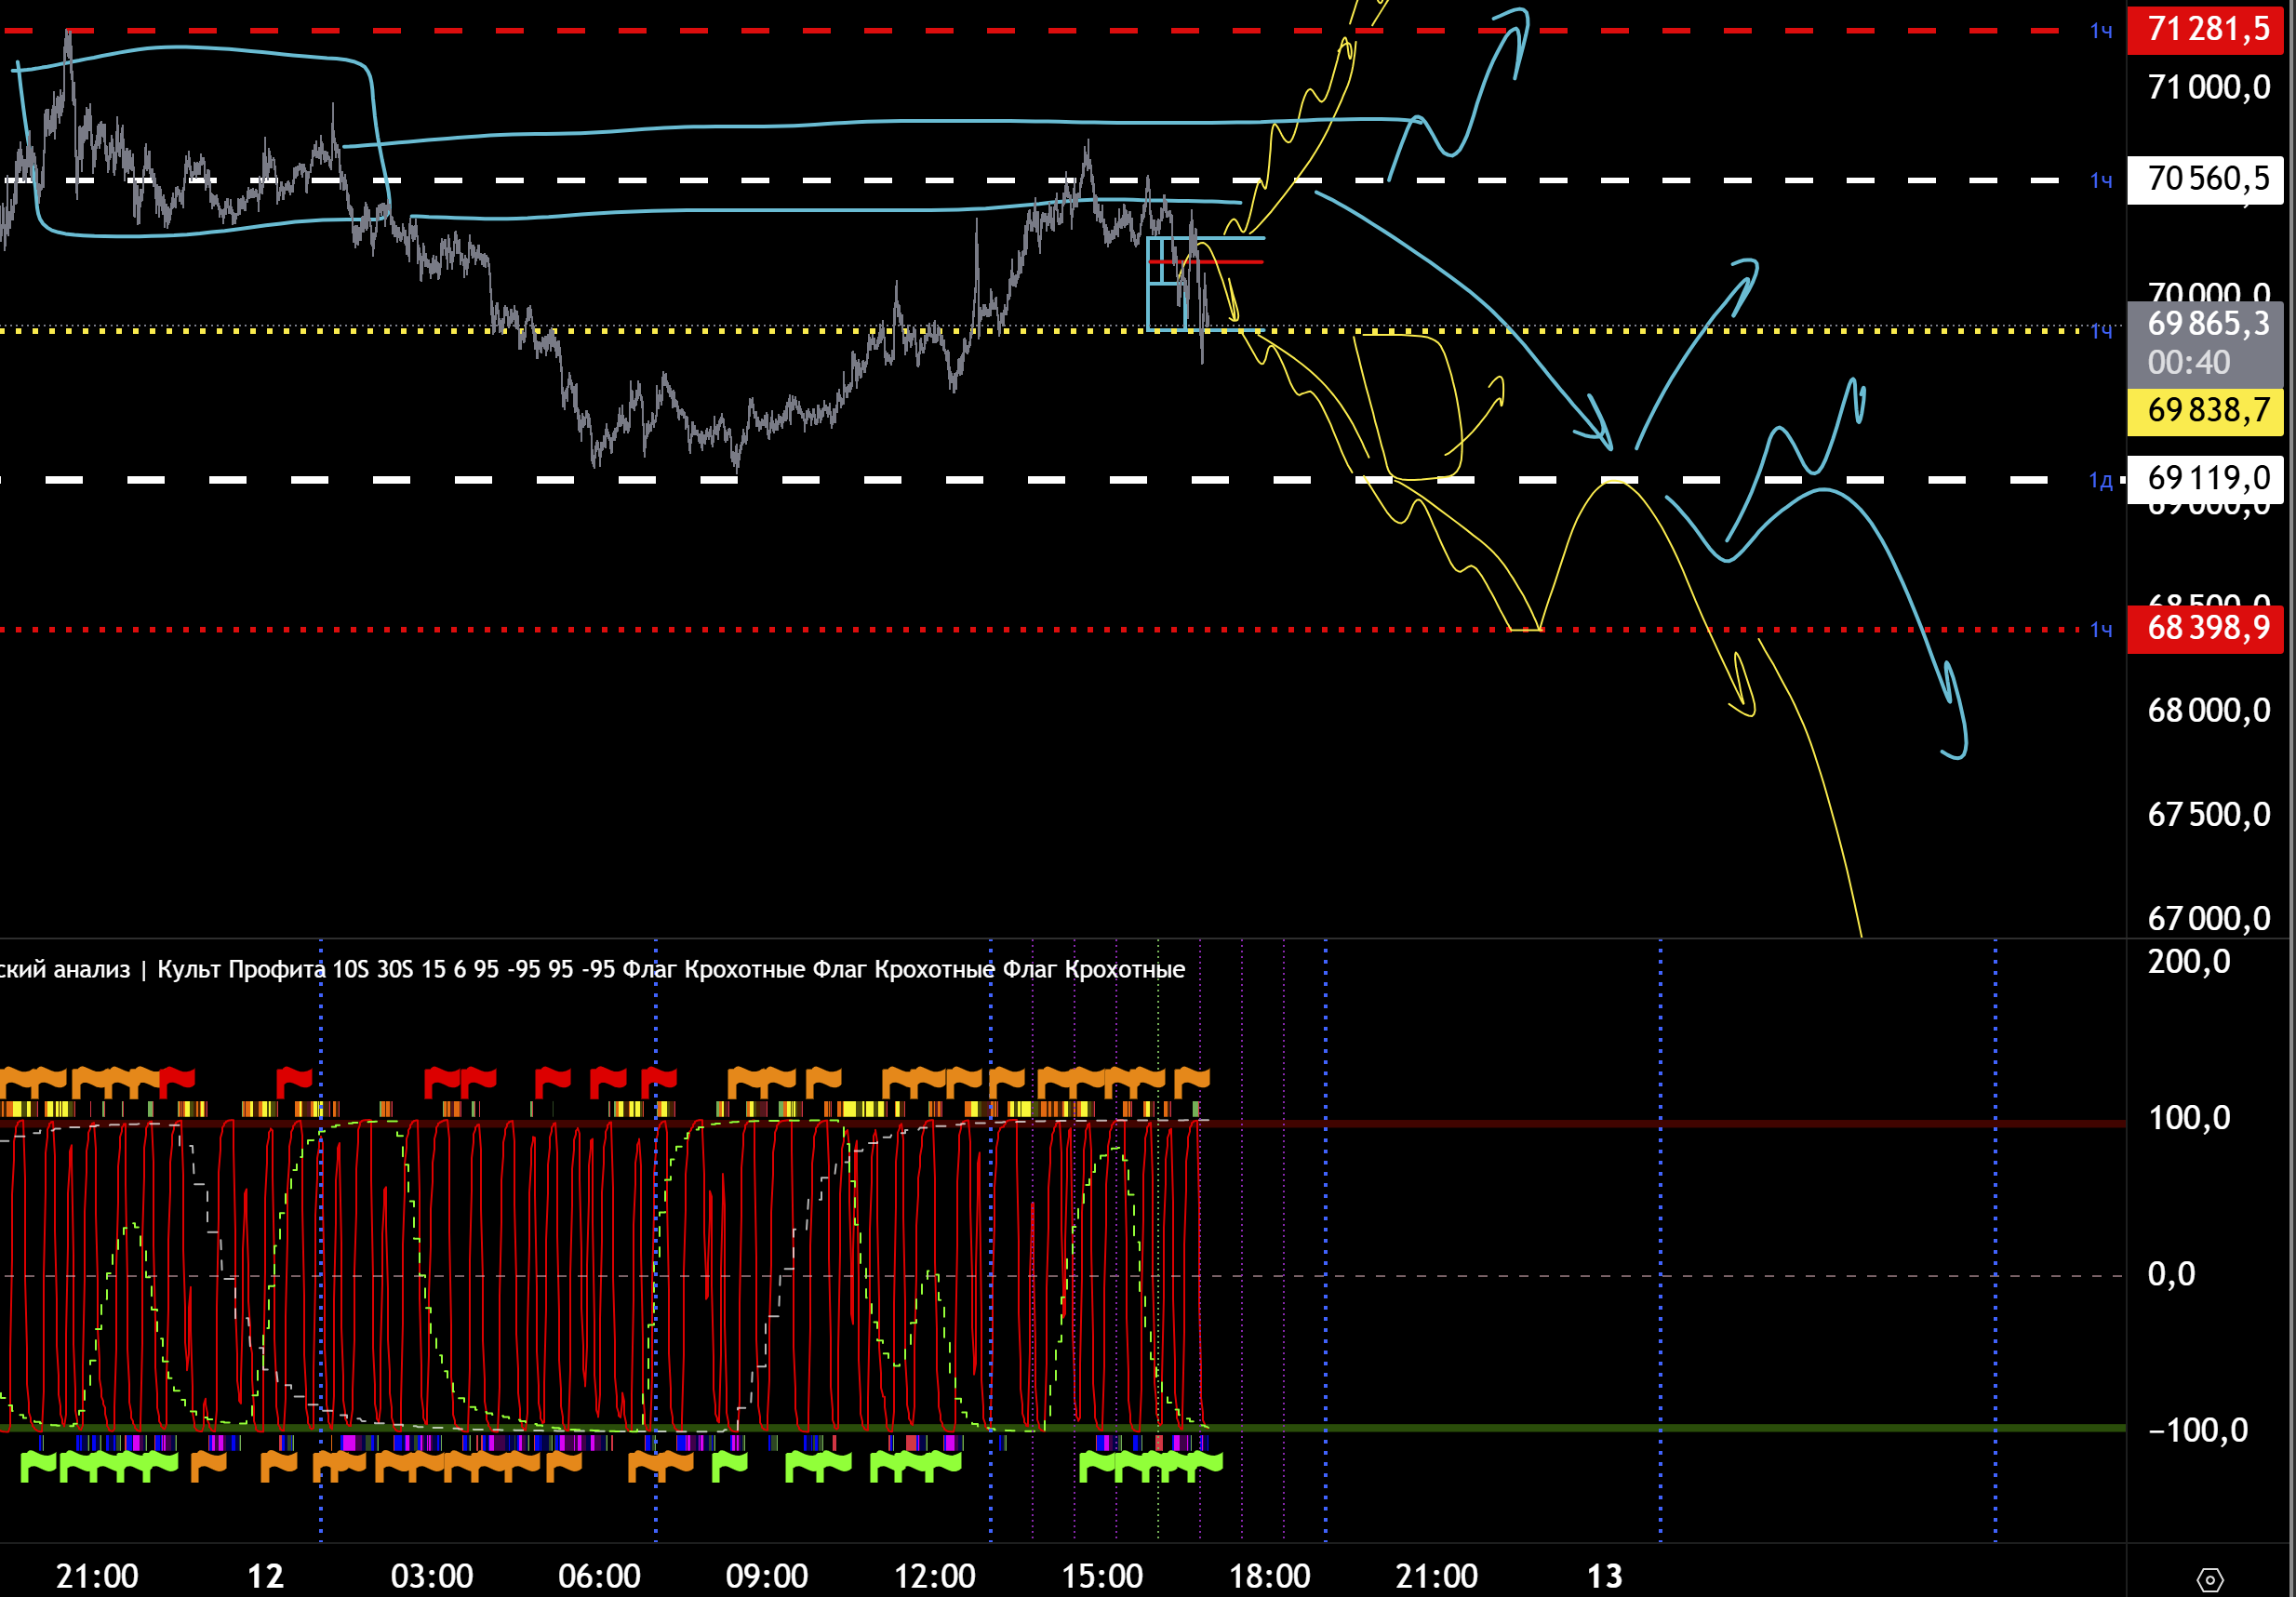Click the 12 date label on time axis

265,1576
